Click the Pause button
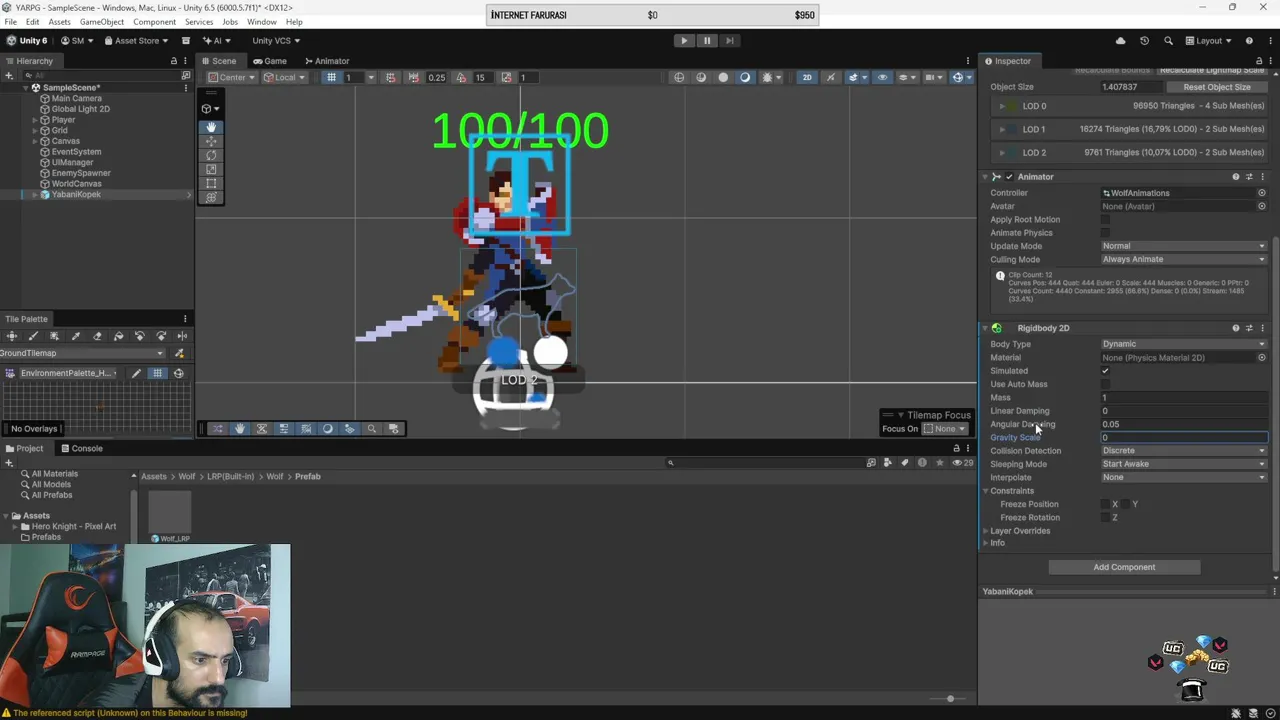The height and width of the screenshot is (720, 1280). tap(707, 41)
